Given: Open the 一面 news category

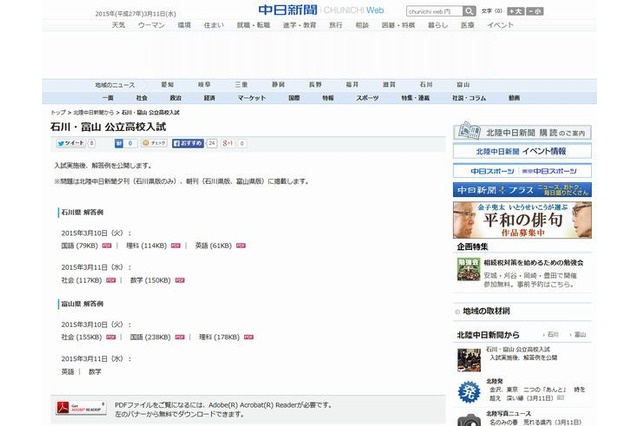Looking at the screenshot, I should tap(108, 98).
